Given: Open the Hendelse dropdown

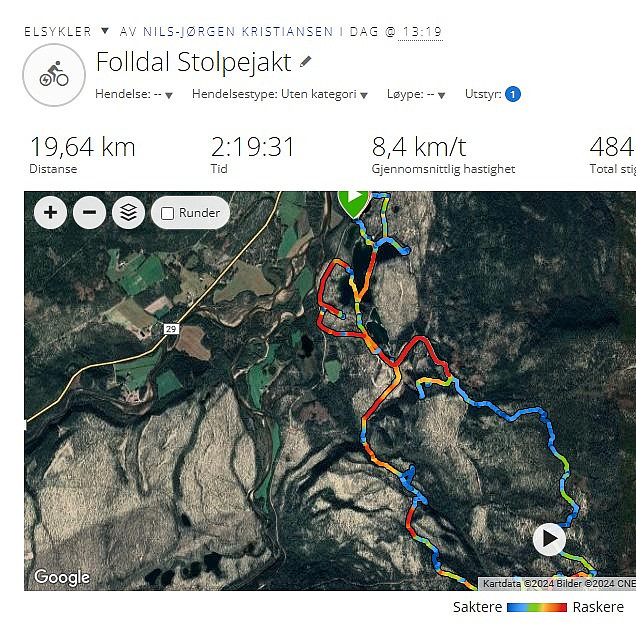Looking at the screenshot, I should point(134,95).
